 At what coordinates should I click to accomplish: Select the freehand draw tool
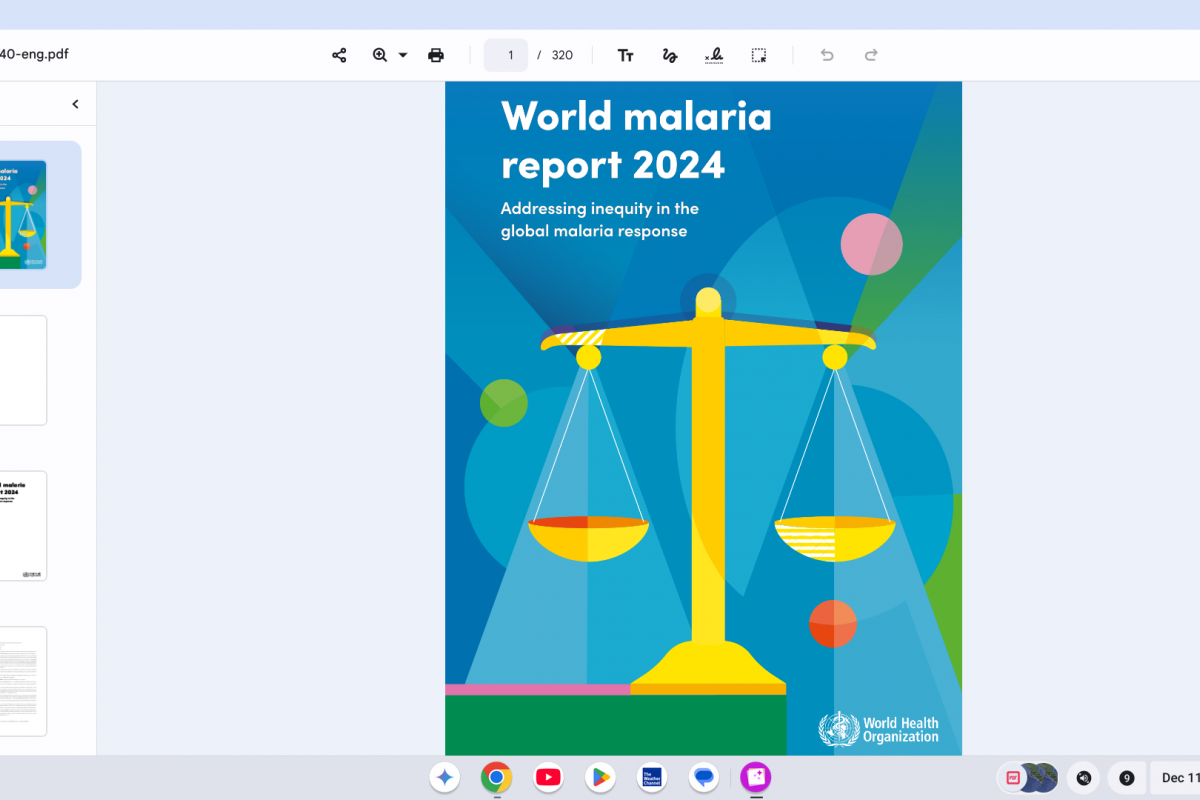point(670,55)
